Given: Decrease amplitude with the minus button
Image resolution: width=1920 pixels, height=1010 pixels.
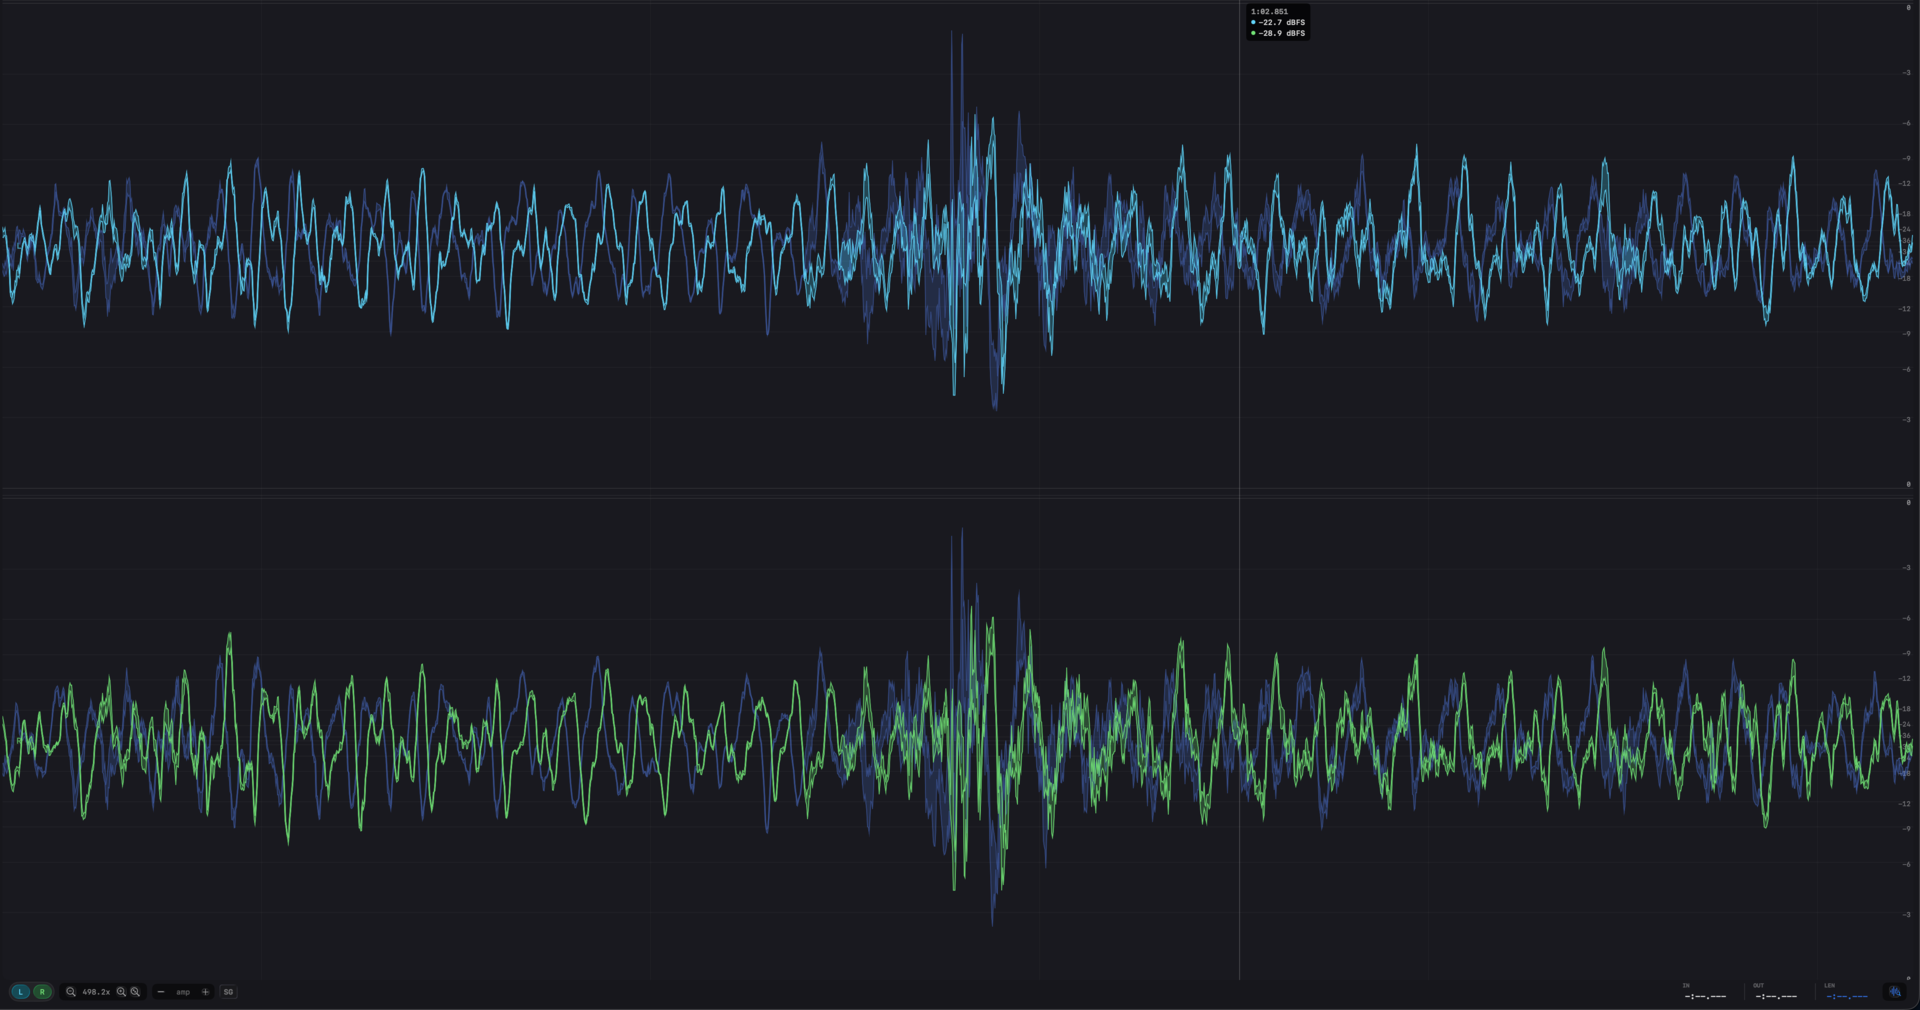Looking at the screenshot, I should [x=161, y=992].
